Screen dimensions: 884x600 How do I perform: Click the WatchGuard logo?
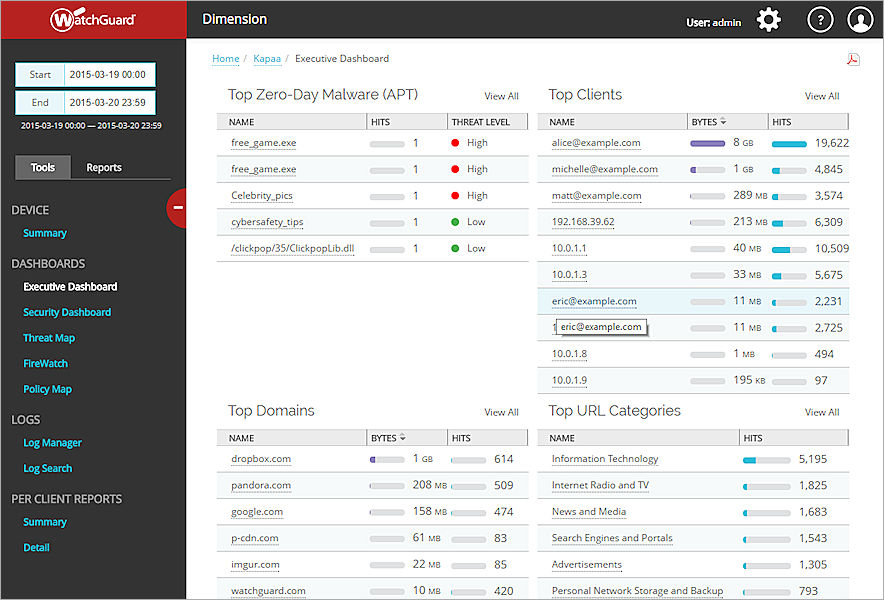(91, 18)
